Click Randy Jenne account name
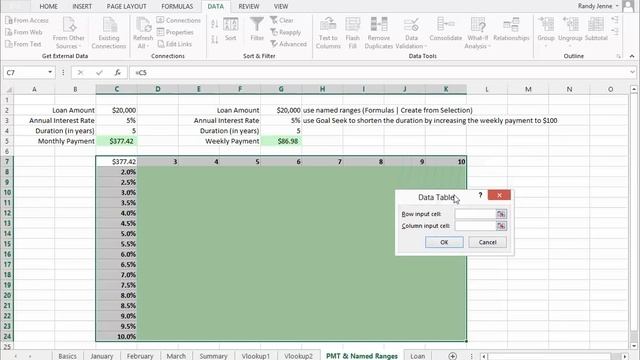 tap(595, 6)
